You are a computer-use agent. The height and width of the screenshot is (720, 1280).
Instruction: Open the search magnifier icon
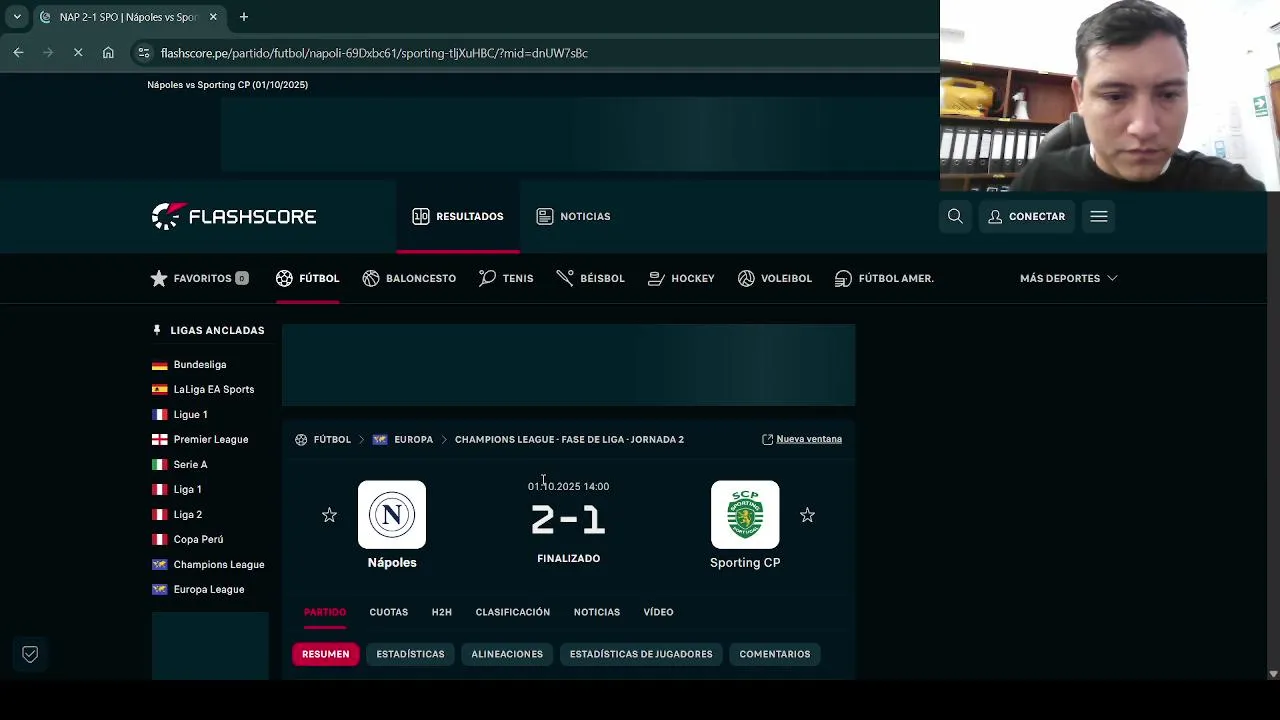click(x=955, y=216)
